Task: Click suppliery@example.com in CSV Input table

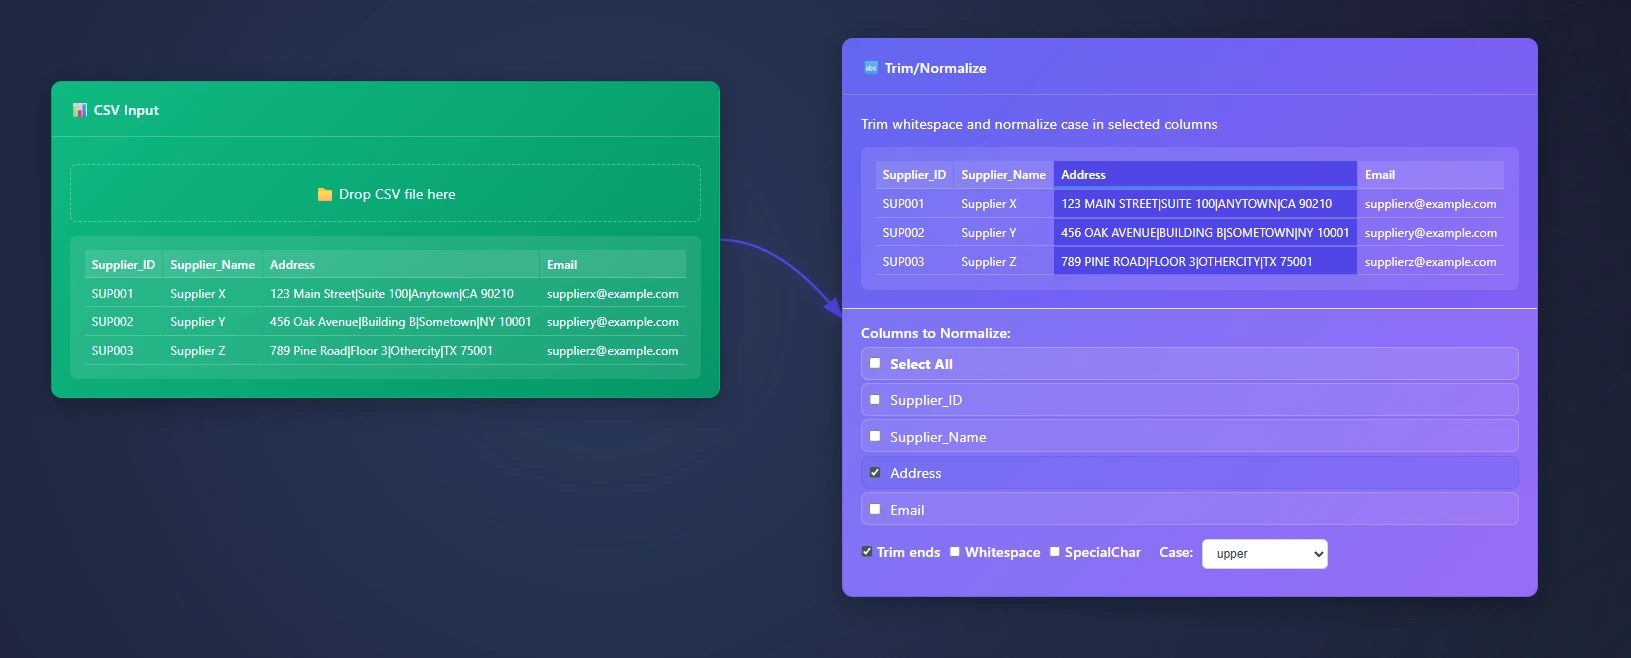Action: coord(612,322)
